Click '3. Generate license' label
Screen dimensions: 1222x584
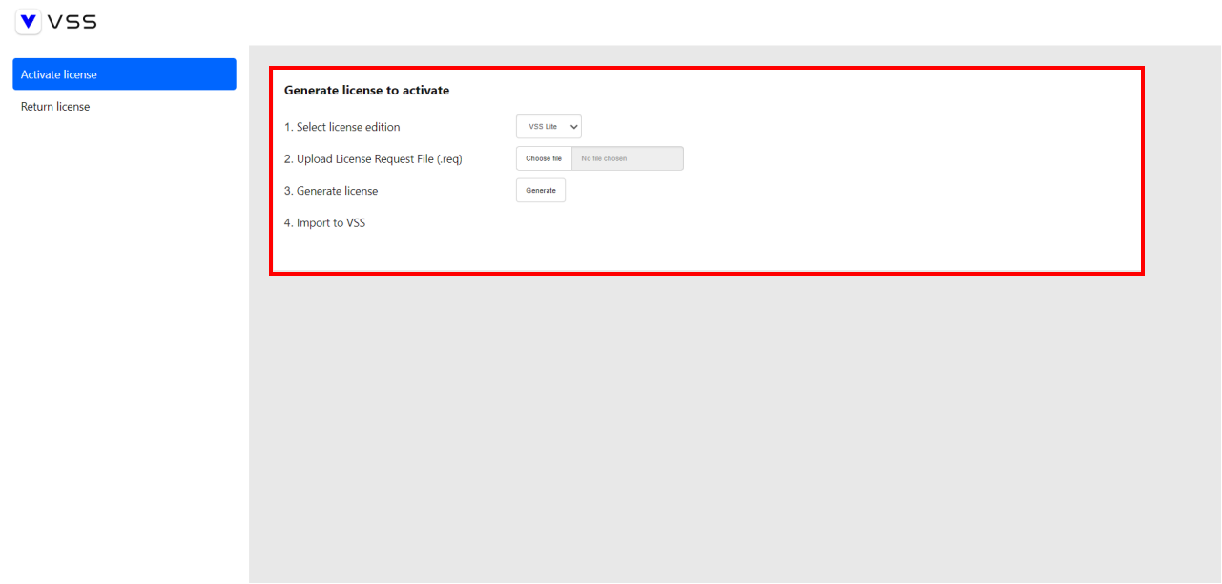[331, 191]
